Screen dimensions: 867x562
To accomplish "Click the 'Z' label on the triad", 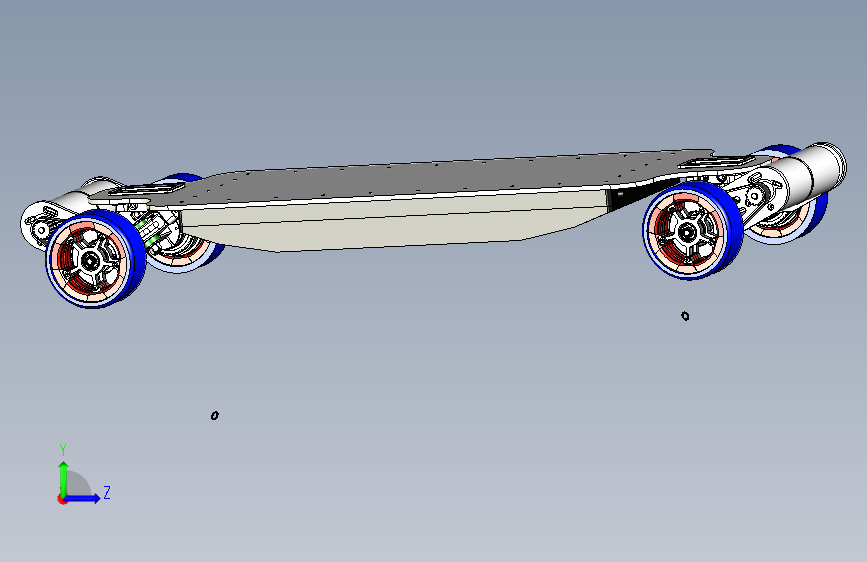I will point(107,492).
